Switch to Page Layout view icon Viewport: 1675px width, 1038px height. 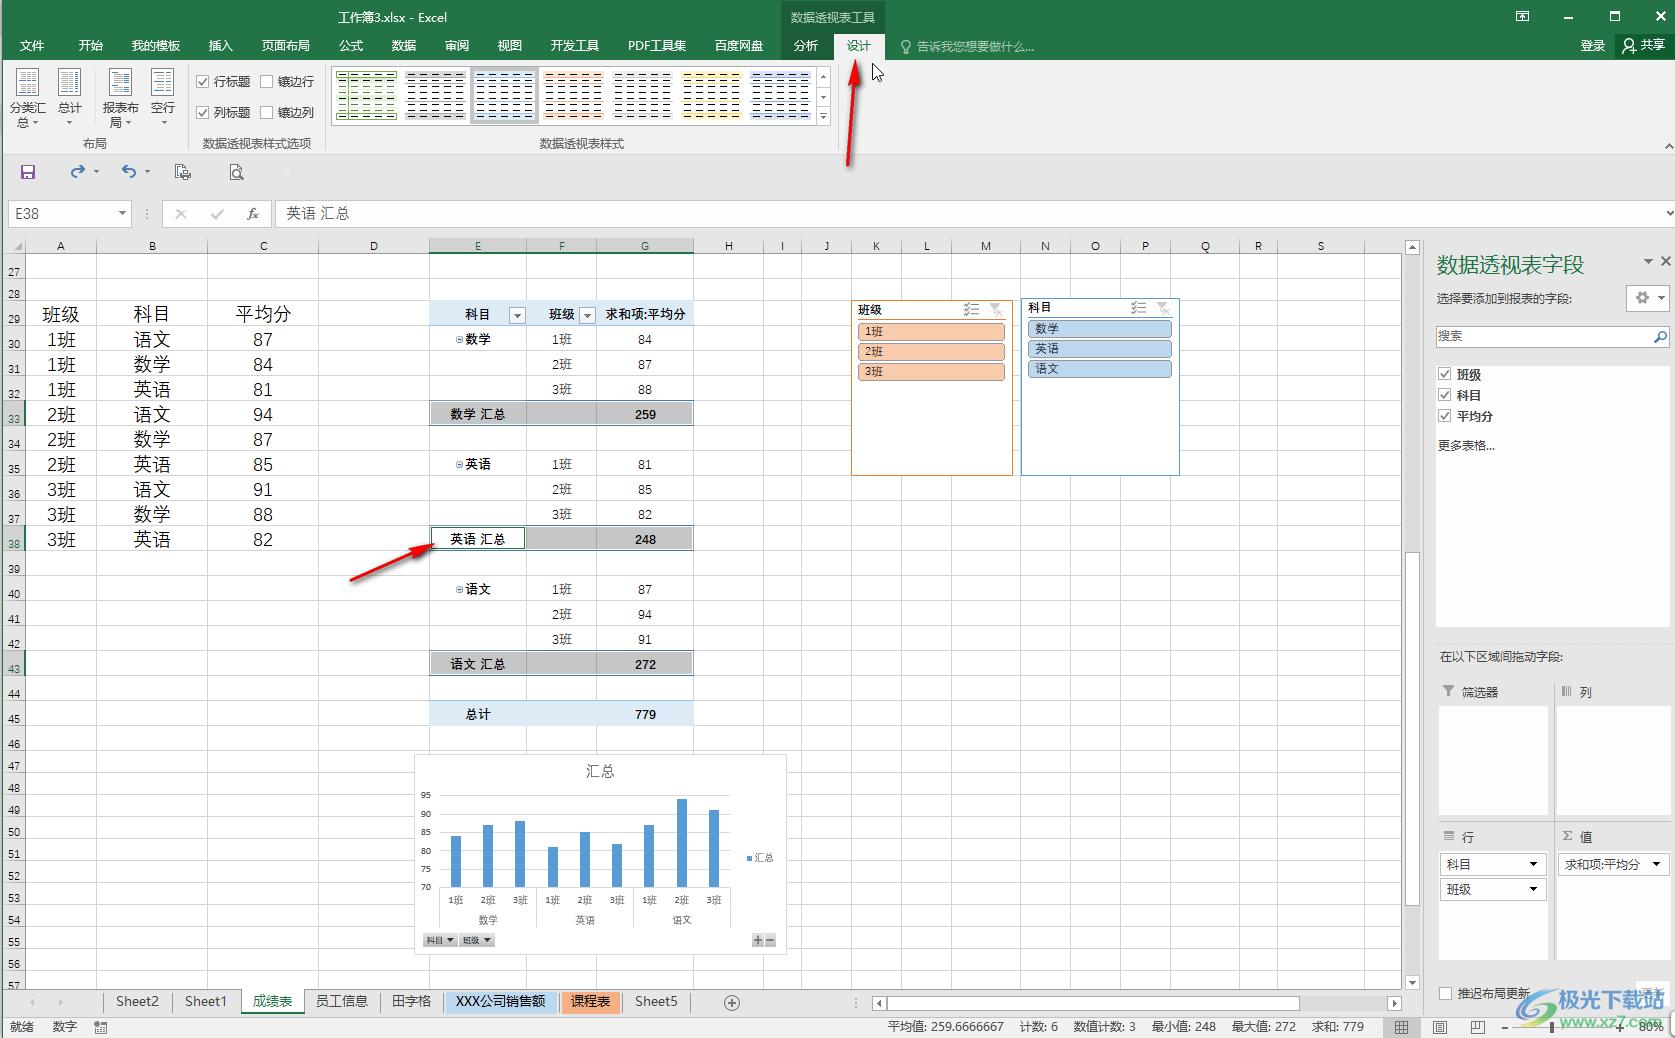pyautogui.click(x=1440, y=1027)
